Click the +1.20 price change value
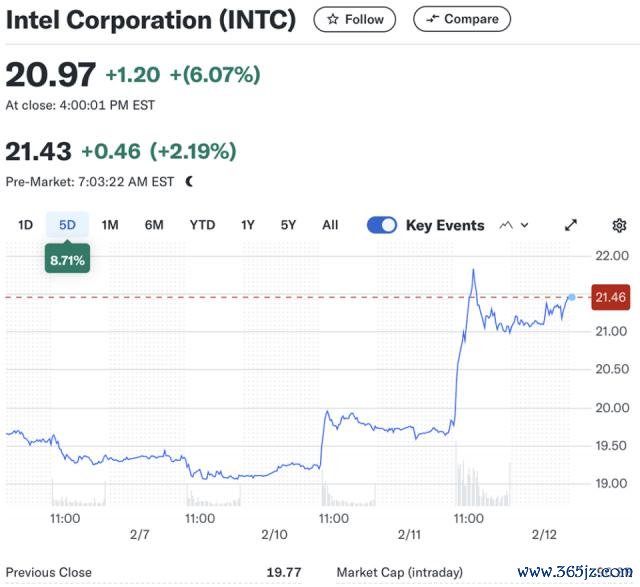The image size is (640, 587). click(x=133, y=75)
